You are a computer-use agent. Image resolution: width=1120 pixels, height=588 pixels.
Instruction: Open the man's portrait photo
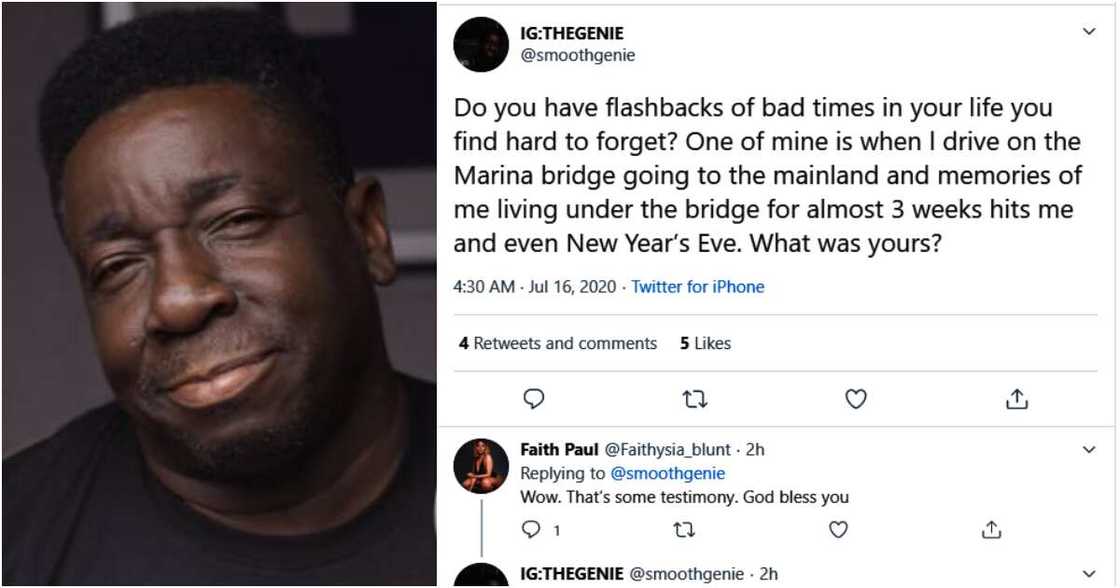218,294
